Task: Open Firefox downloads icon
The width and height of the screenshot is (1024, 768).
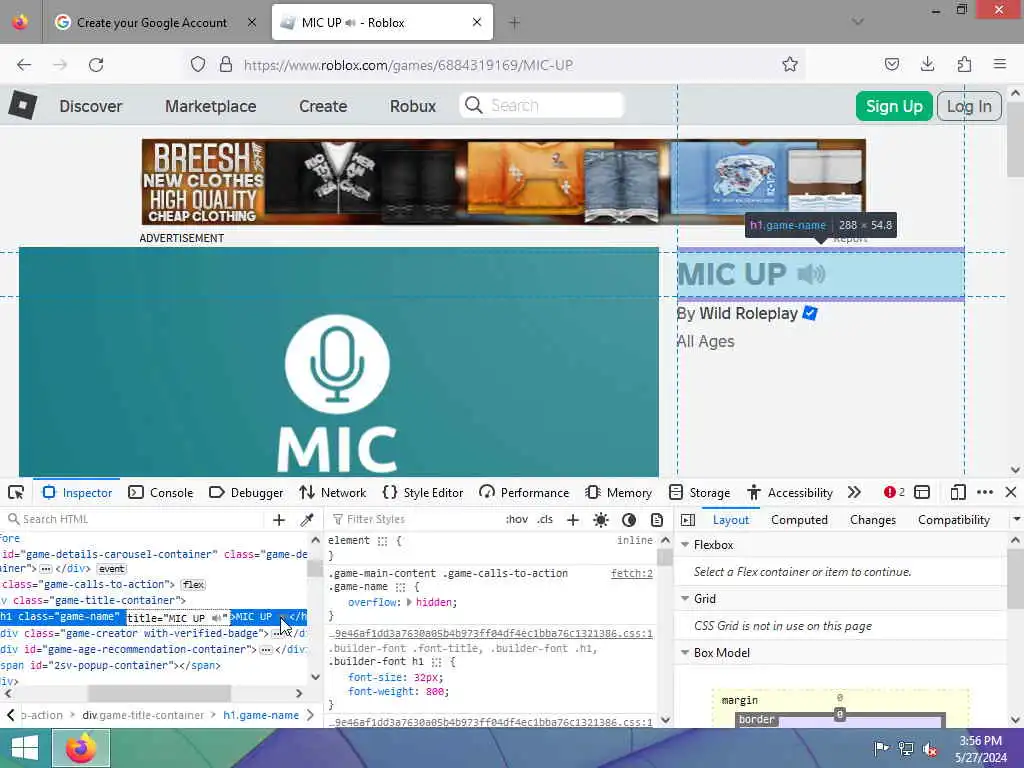Action: point(927,64)
